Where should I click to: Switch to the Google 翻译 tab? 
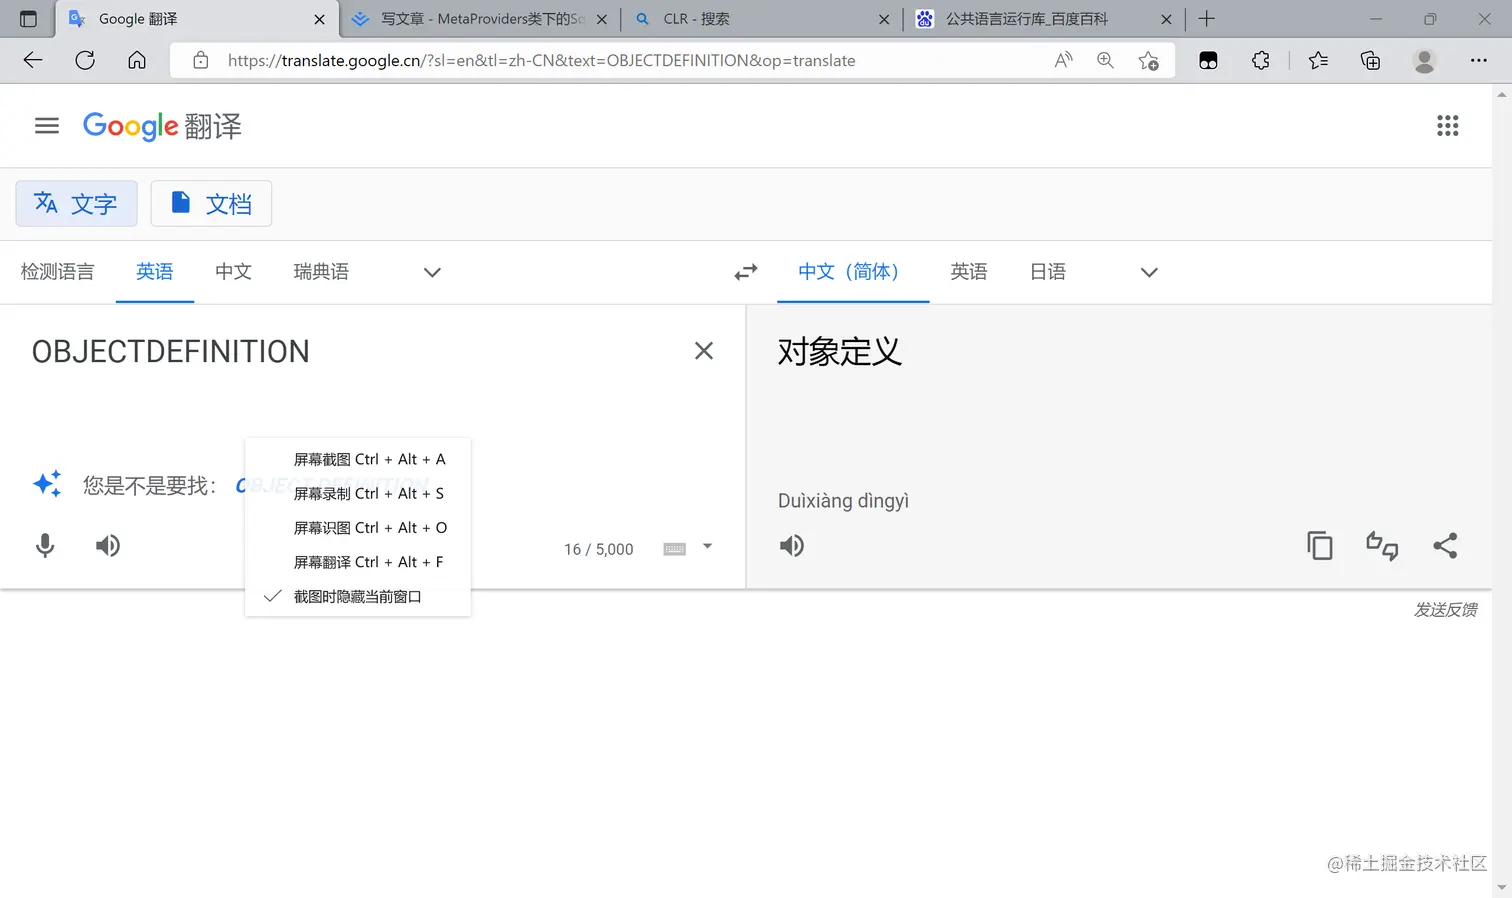(x=196, y=19)
